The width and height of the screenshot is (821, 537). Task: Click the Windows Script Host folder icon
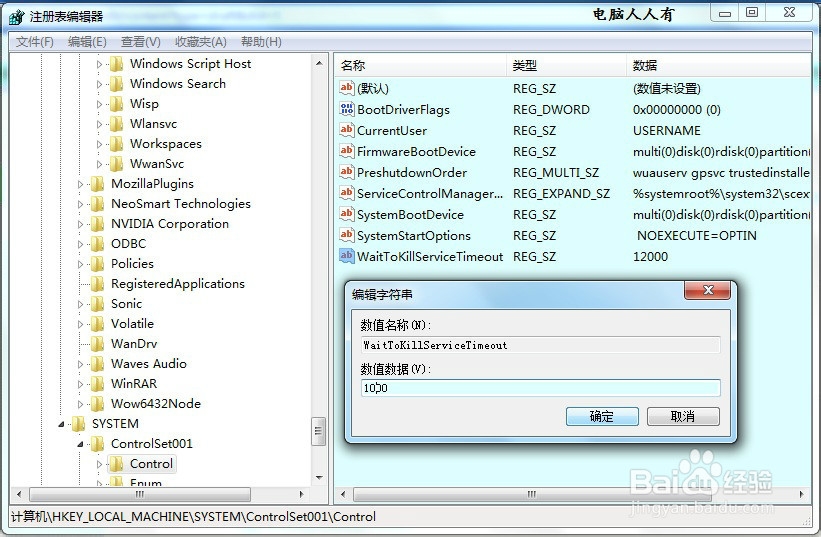click(x=116, y=64)
